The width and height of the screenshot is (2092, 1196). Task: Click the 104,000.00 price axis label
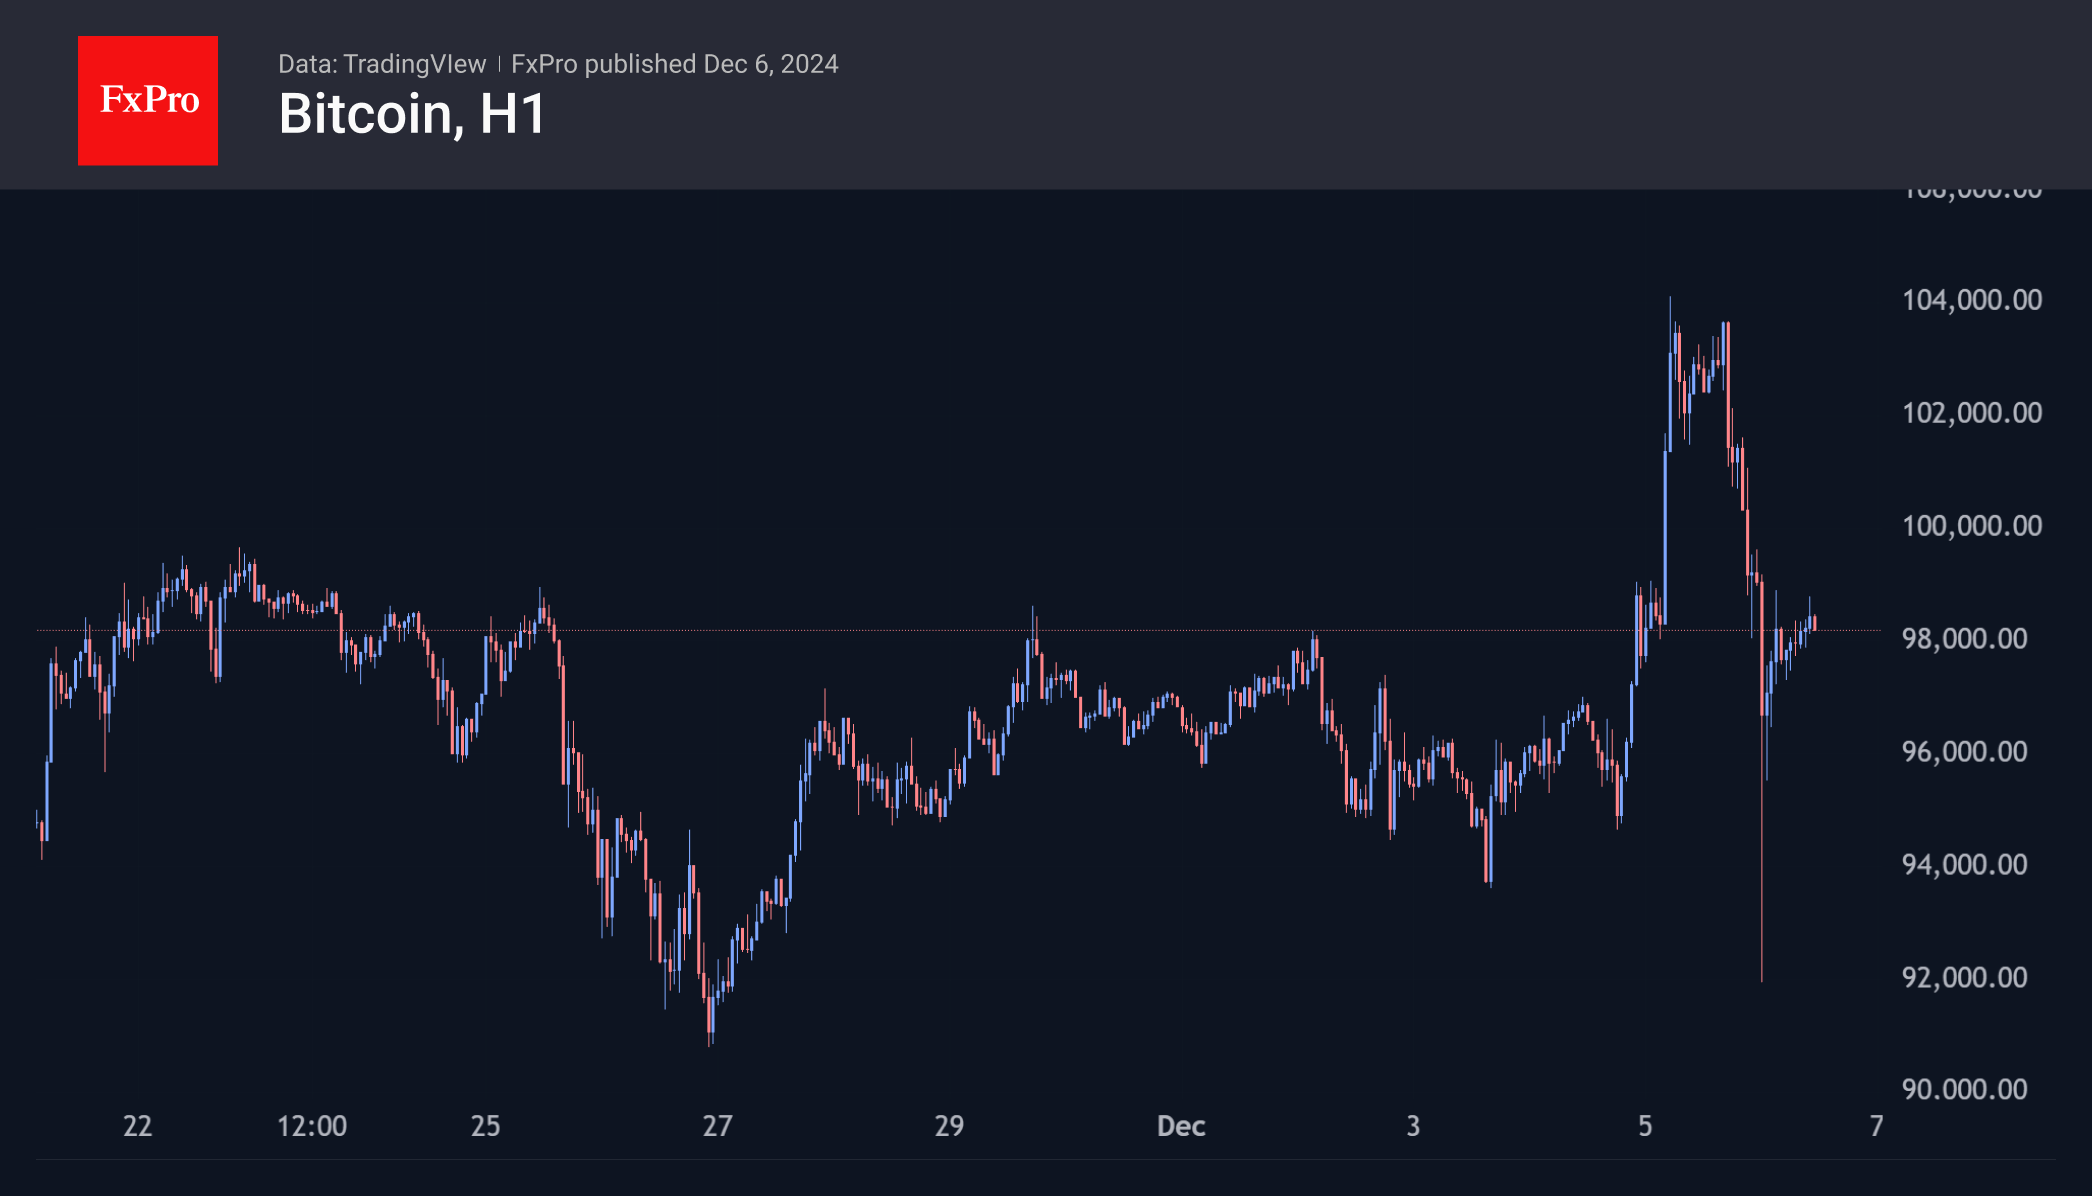coord(1971,300)
